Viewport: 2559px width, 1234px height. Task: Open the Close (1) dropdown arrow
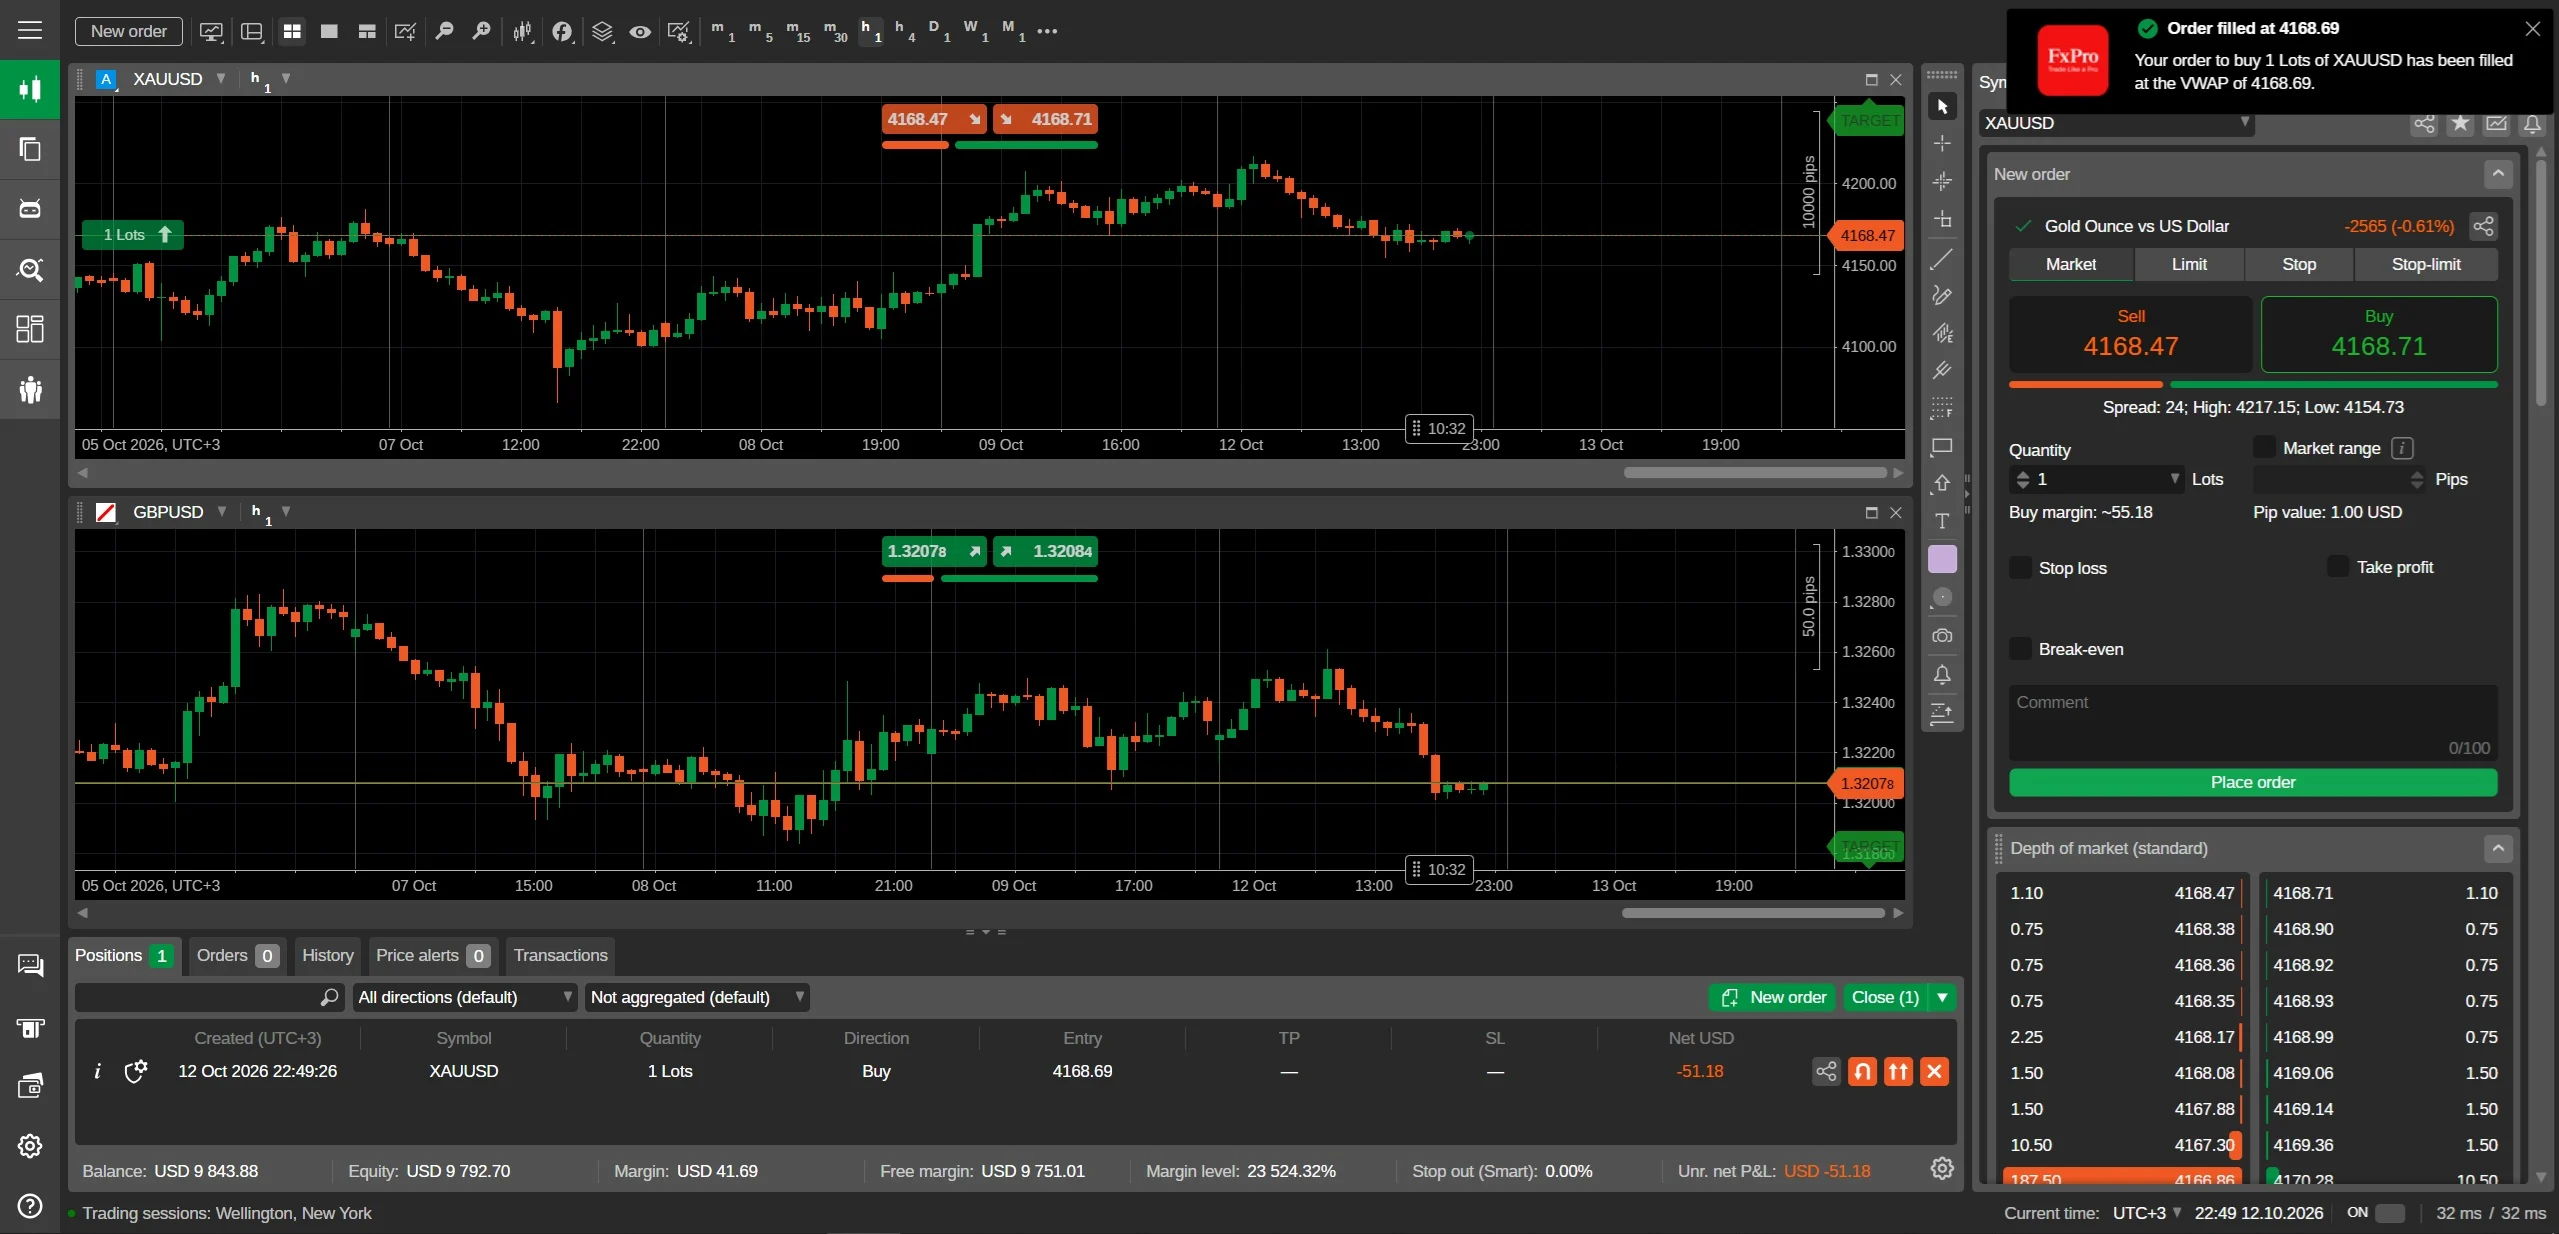(1942, 997)
